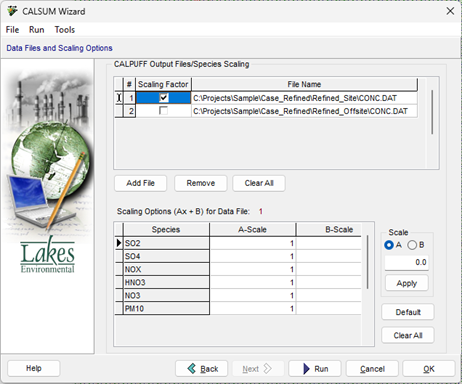Click the B-Scale cell for SO2

pos(329,243)
